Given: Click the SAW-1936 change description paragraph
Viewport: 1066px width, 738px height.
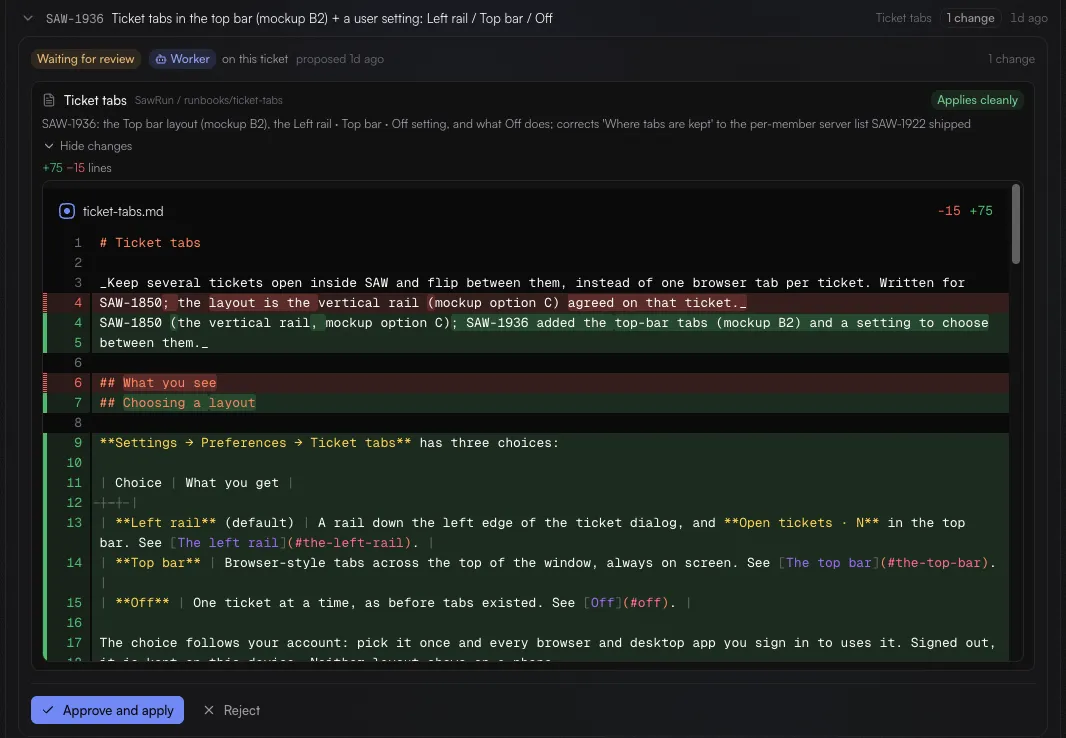Looking at the screenshot, I should click(506, 124).
